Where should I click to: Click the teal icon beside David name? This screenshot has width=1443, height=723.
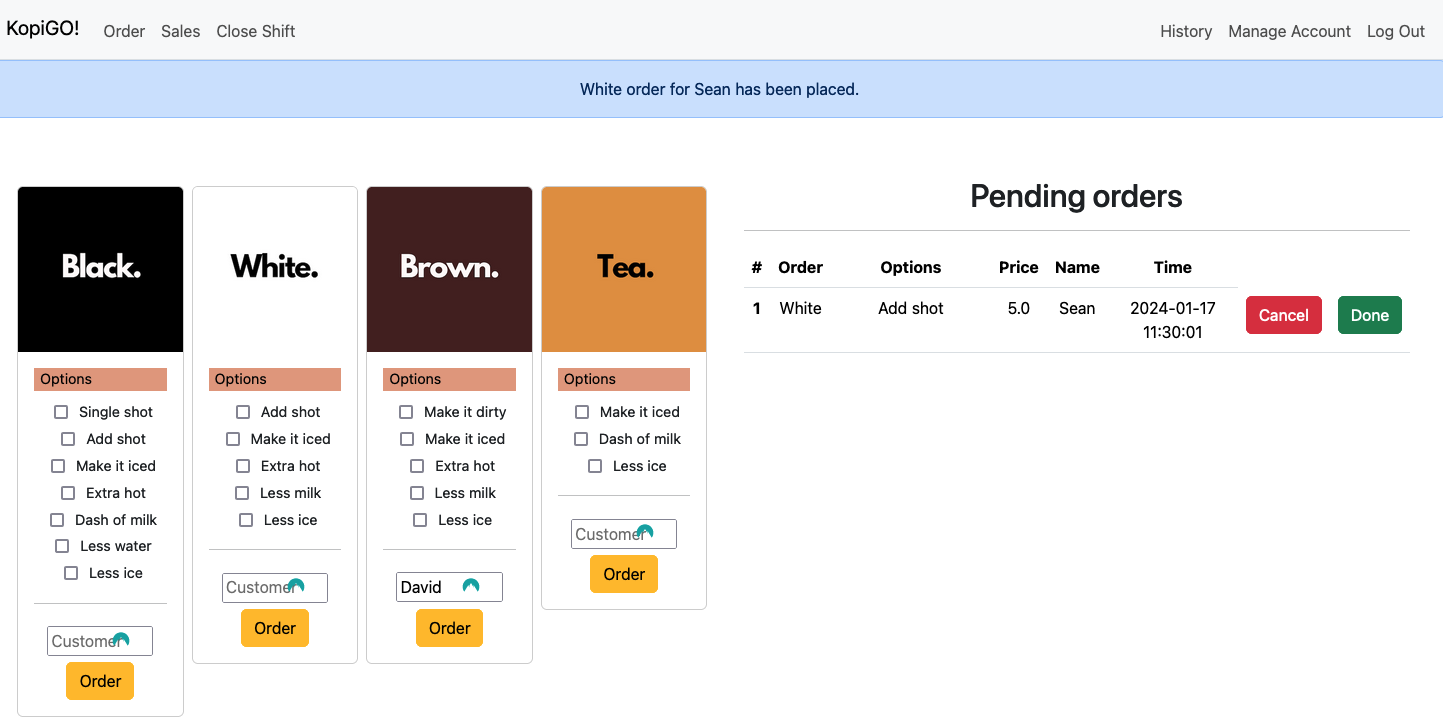(471, 586)
